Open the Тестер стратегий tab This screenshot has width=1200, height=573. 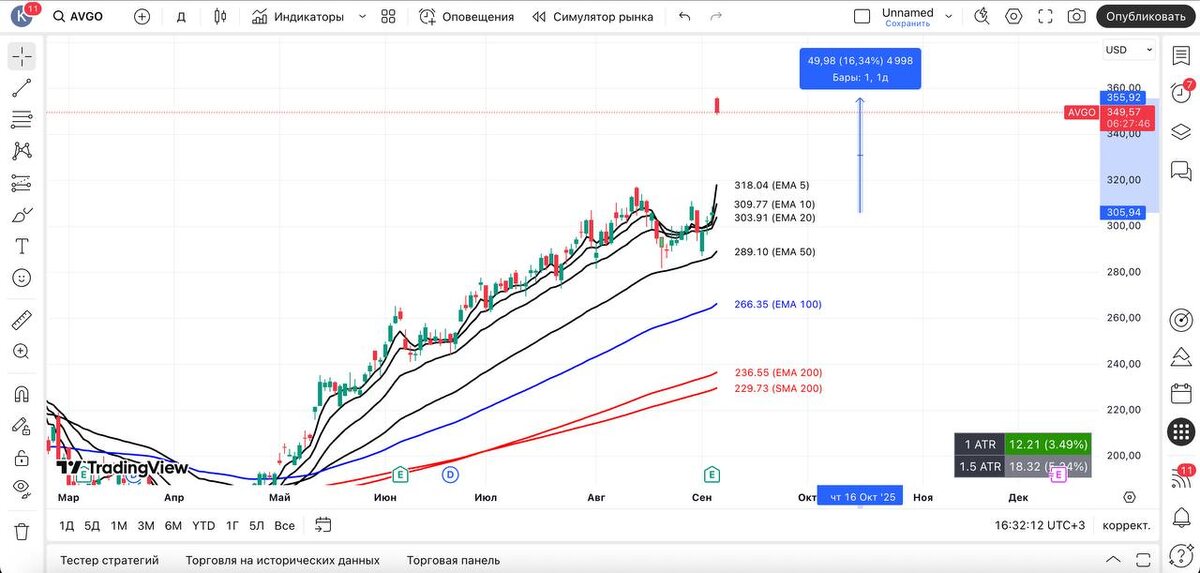coord(109,560)
